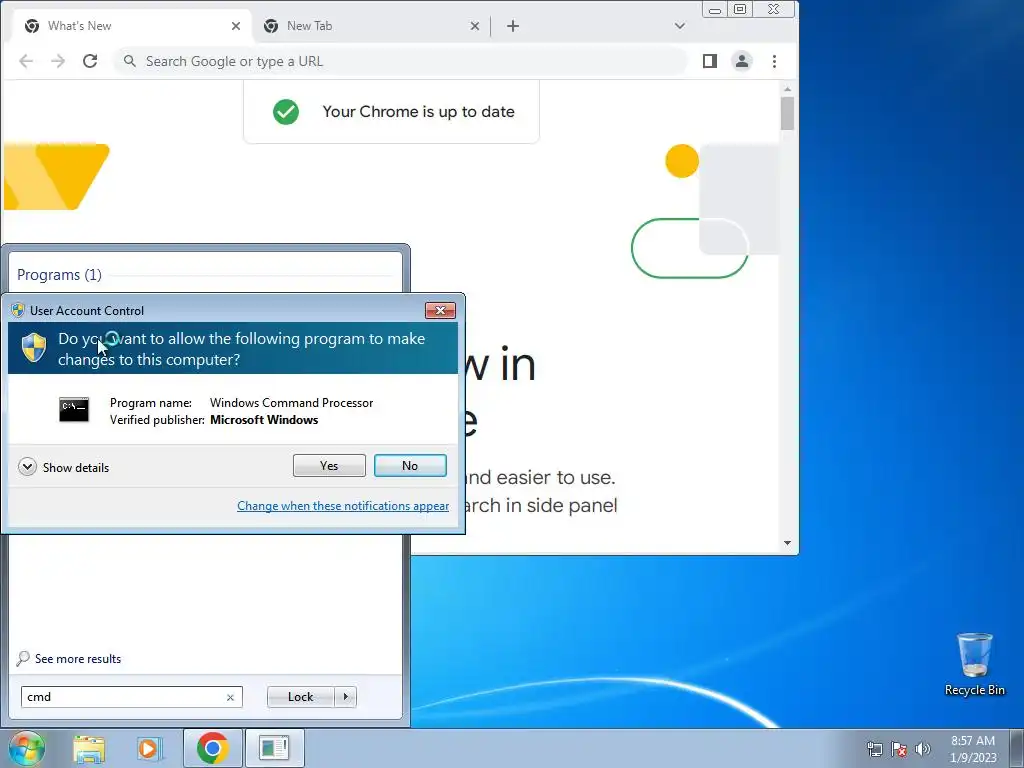Image resolution: width=1024 pixels, height=768 pixels.
Task: Toggle Chrome side panel icon
Action: click(710, 61)
